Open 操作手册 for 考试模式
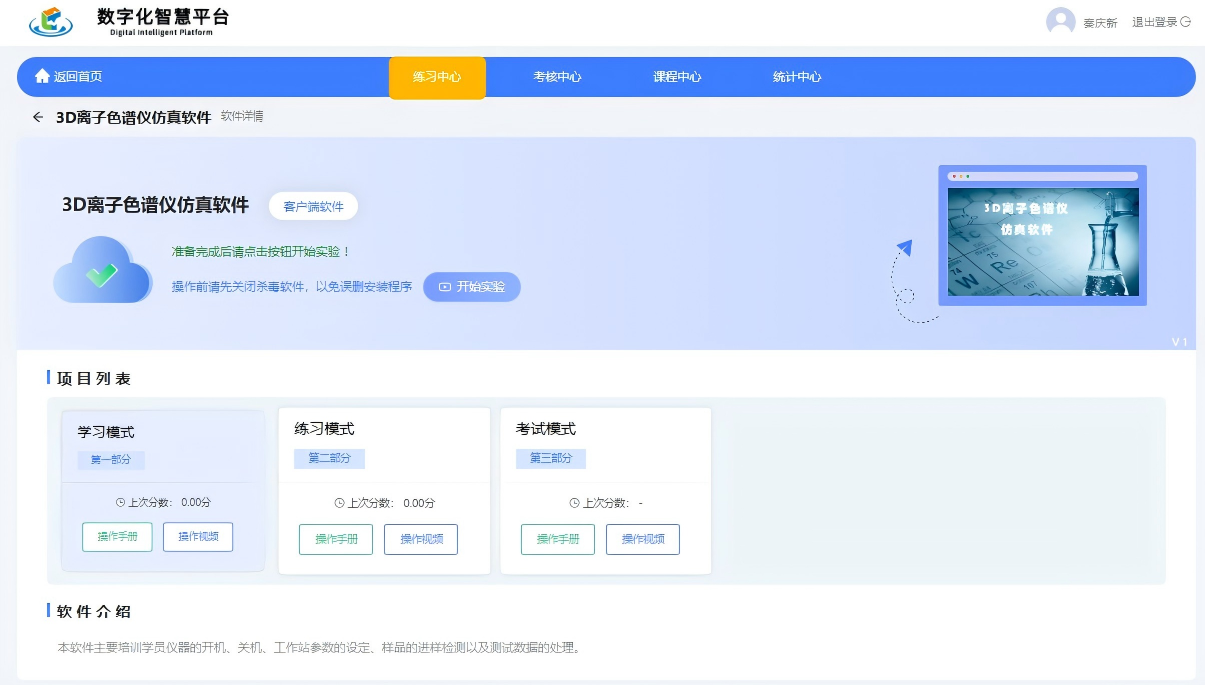Viewport: 1205px width, 685px height. [558, 539]
